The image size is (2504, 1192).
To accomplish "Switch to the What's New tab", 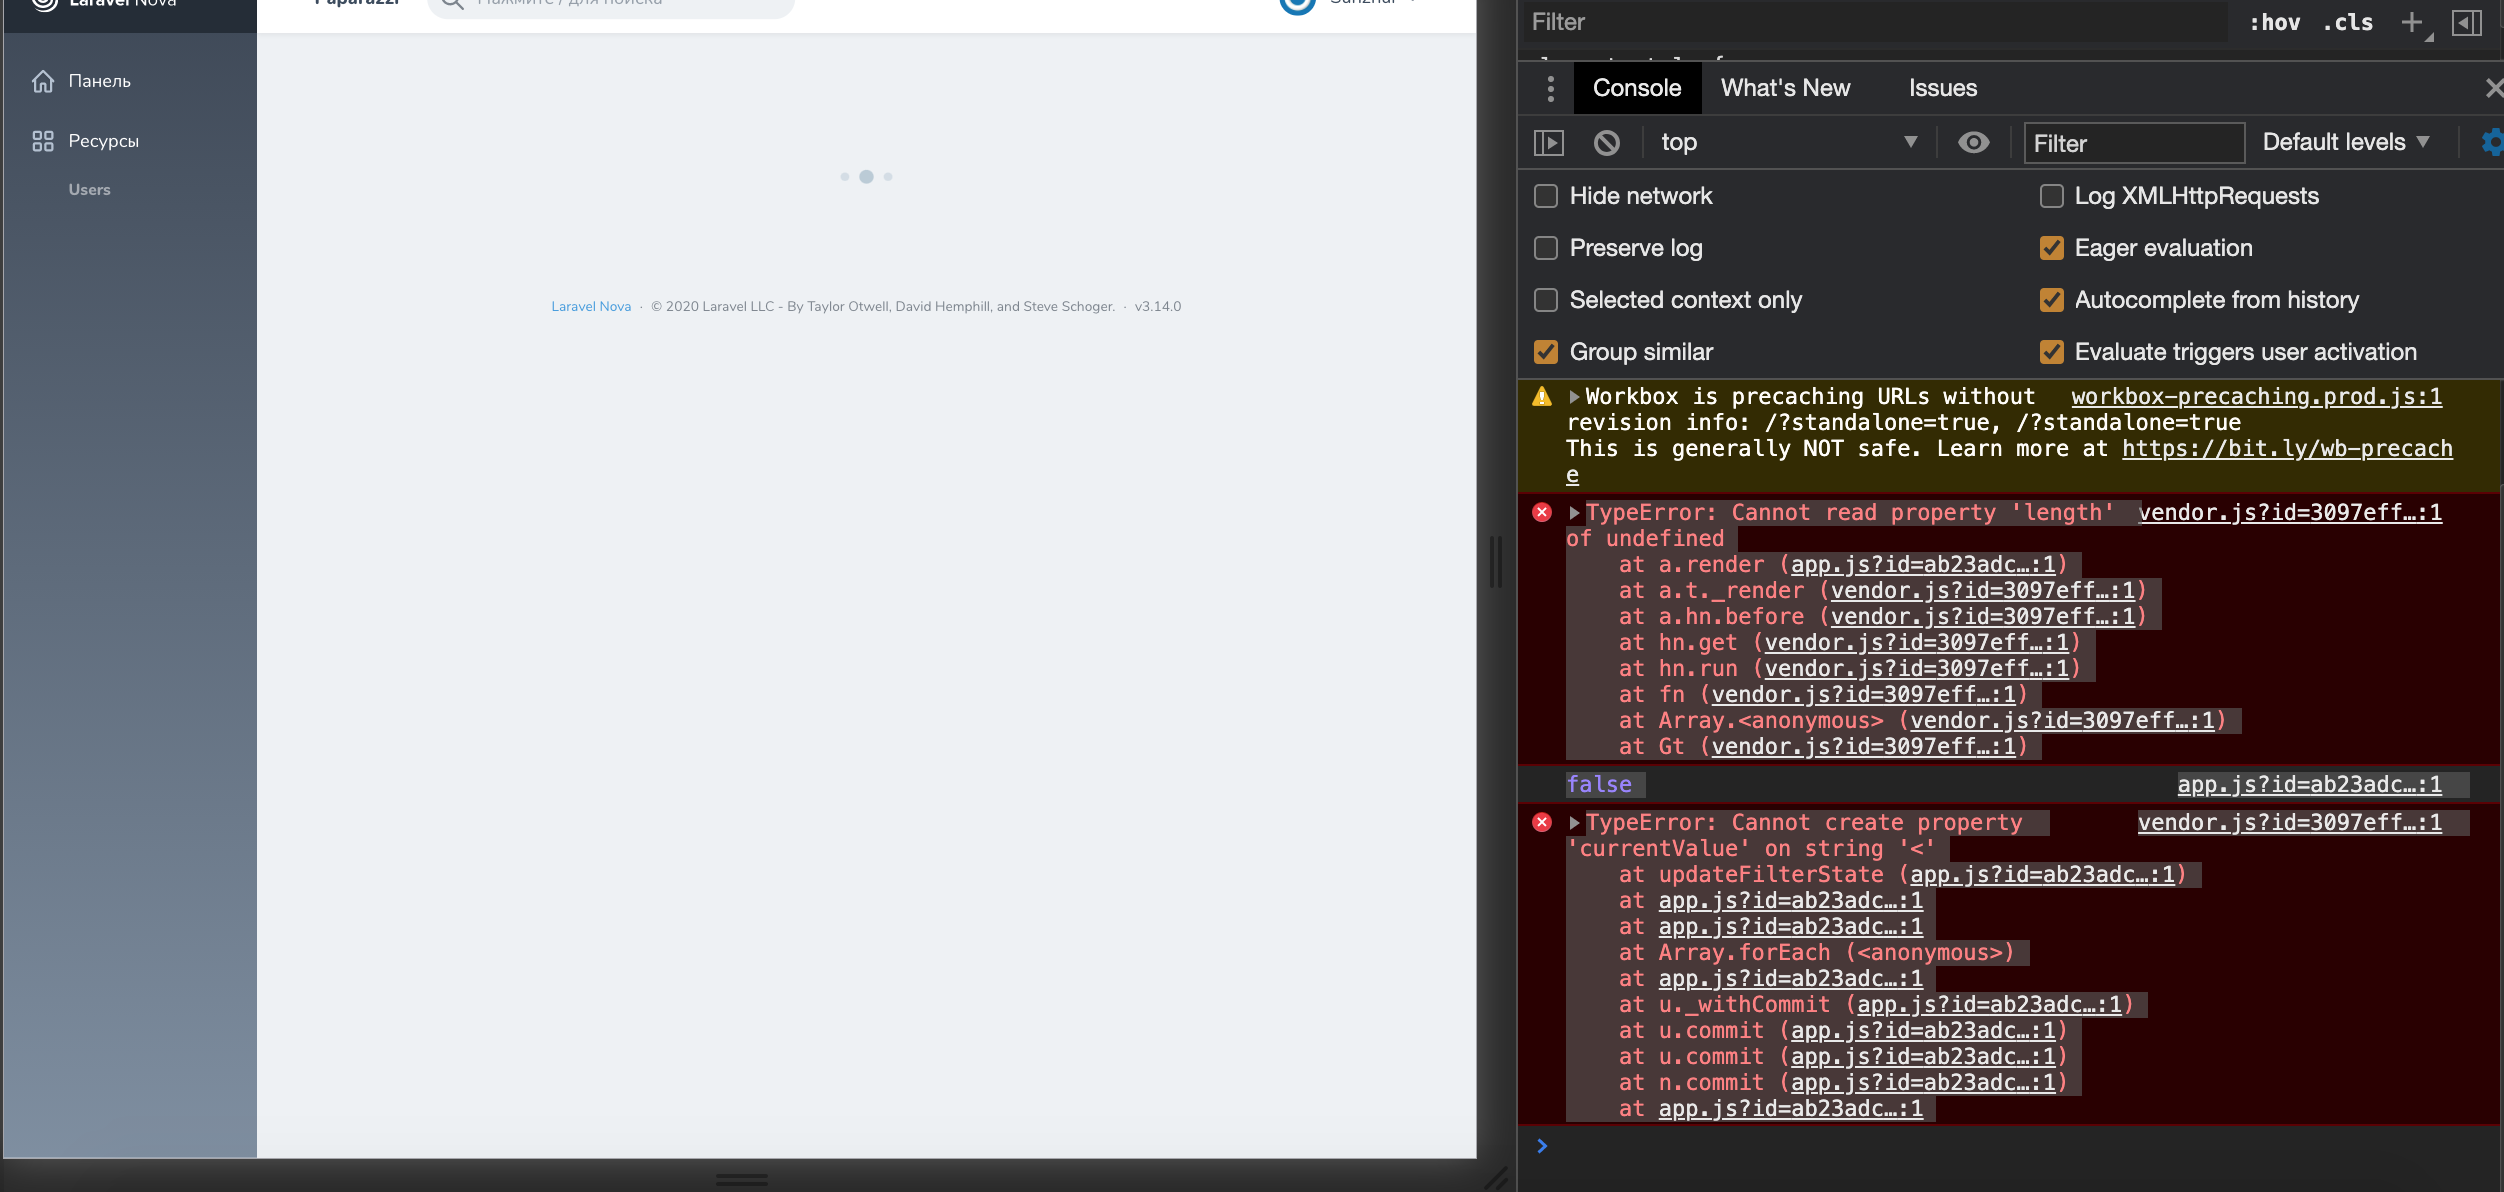I will coord(1784,88).
